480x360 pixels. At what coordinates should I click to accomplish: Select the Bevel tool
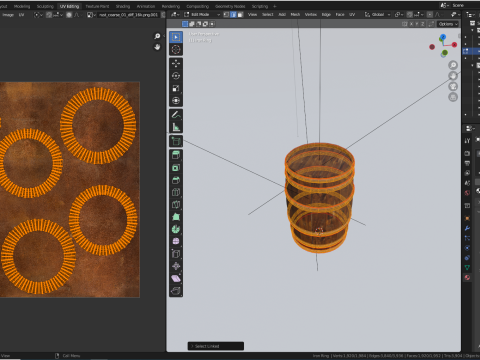176,180
